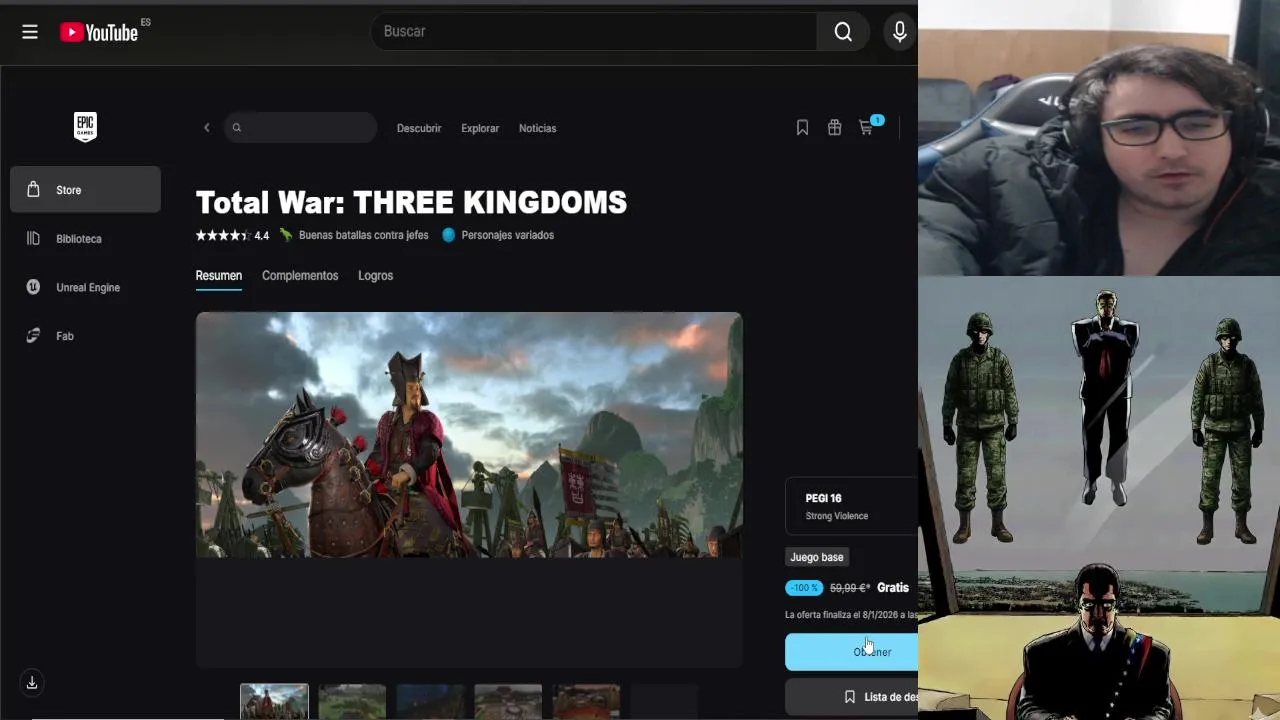
Task: Click the YouTube Buscar search field
Action: point(594,32)
